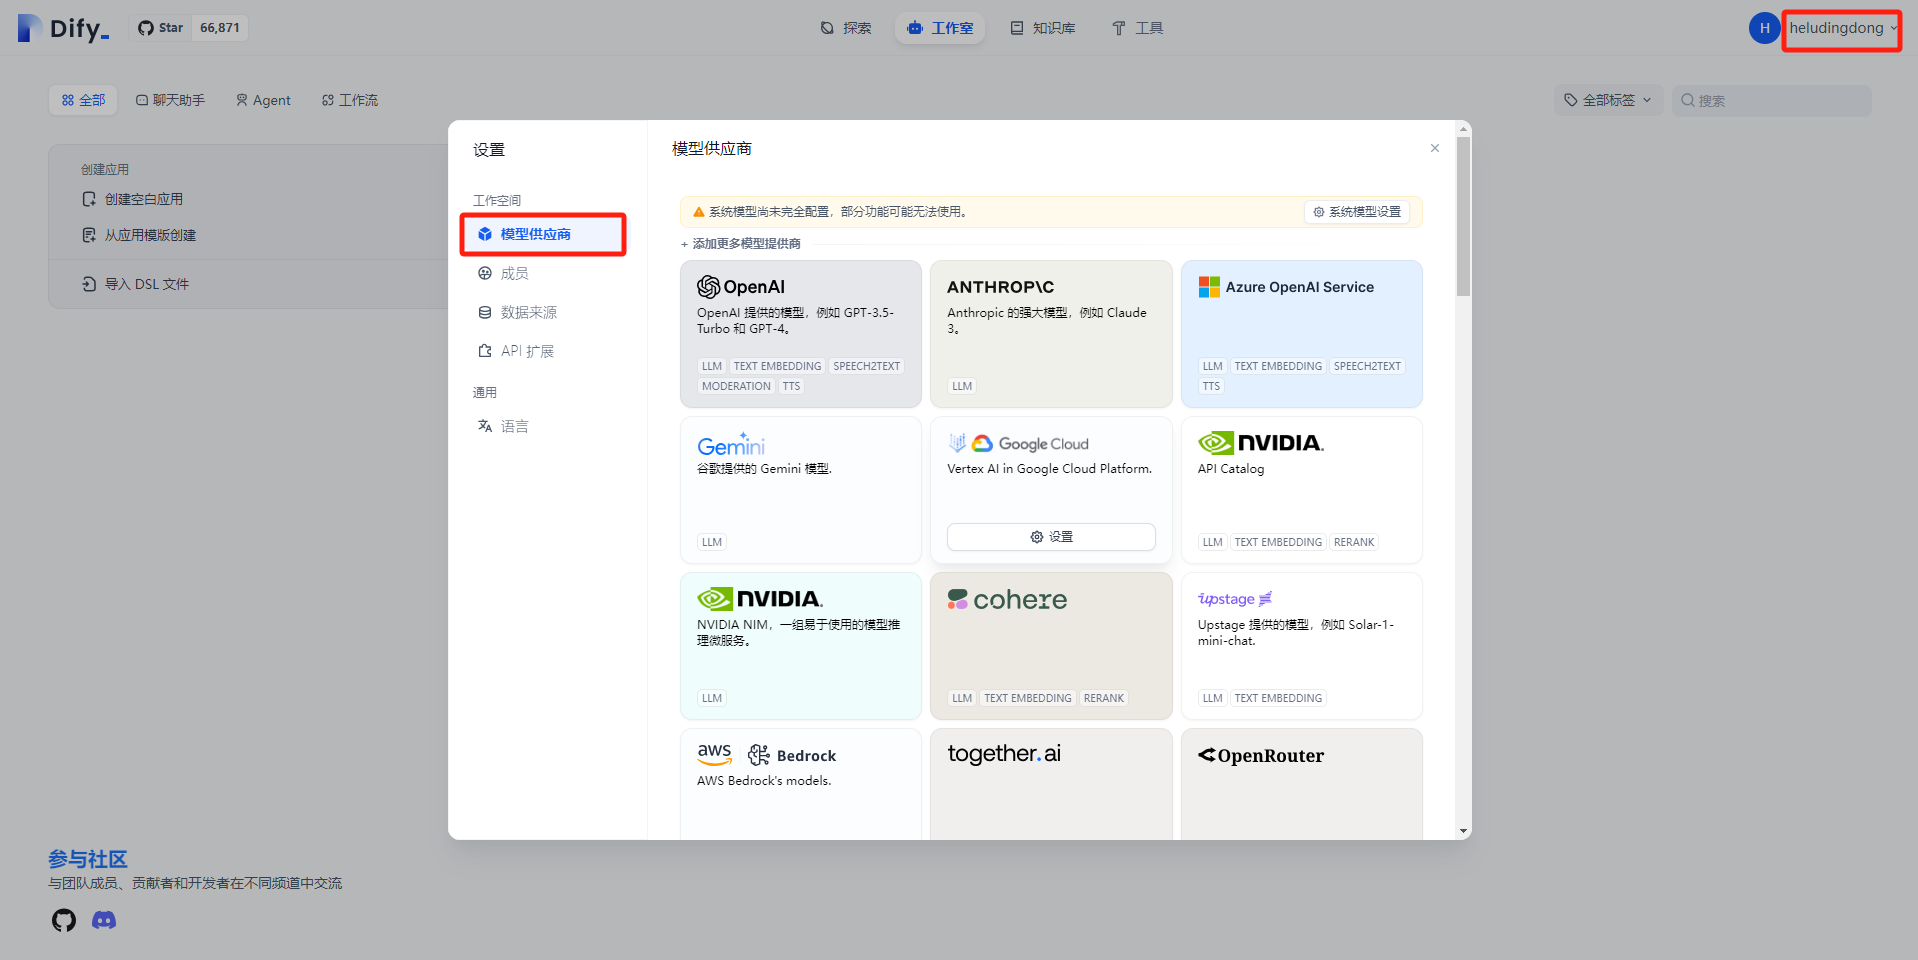Image resolution: width=1918 pixels, height=960 pixels.
Task: Click the AWS Bedrock logo
Action: tap(767, 755)
